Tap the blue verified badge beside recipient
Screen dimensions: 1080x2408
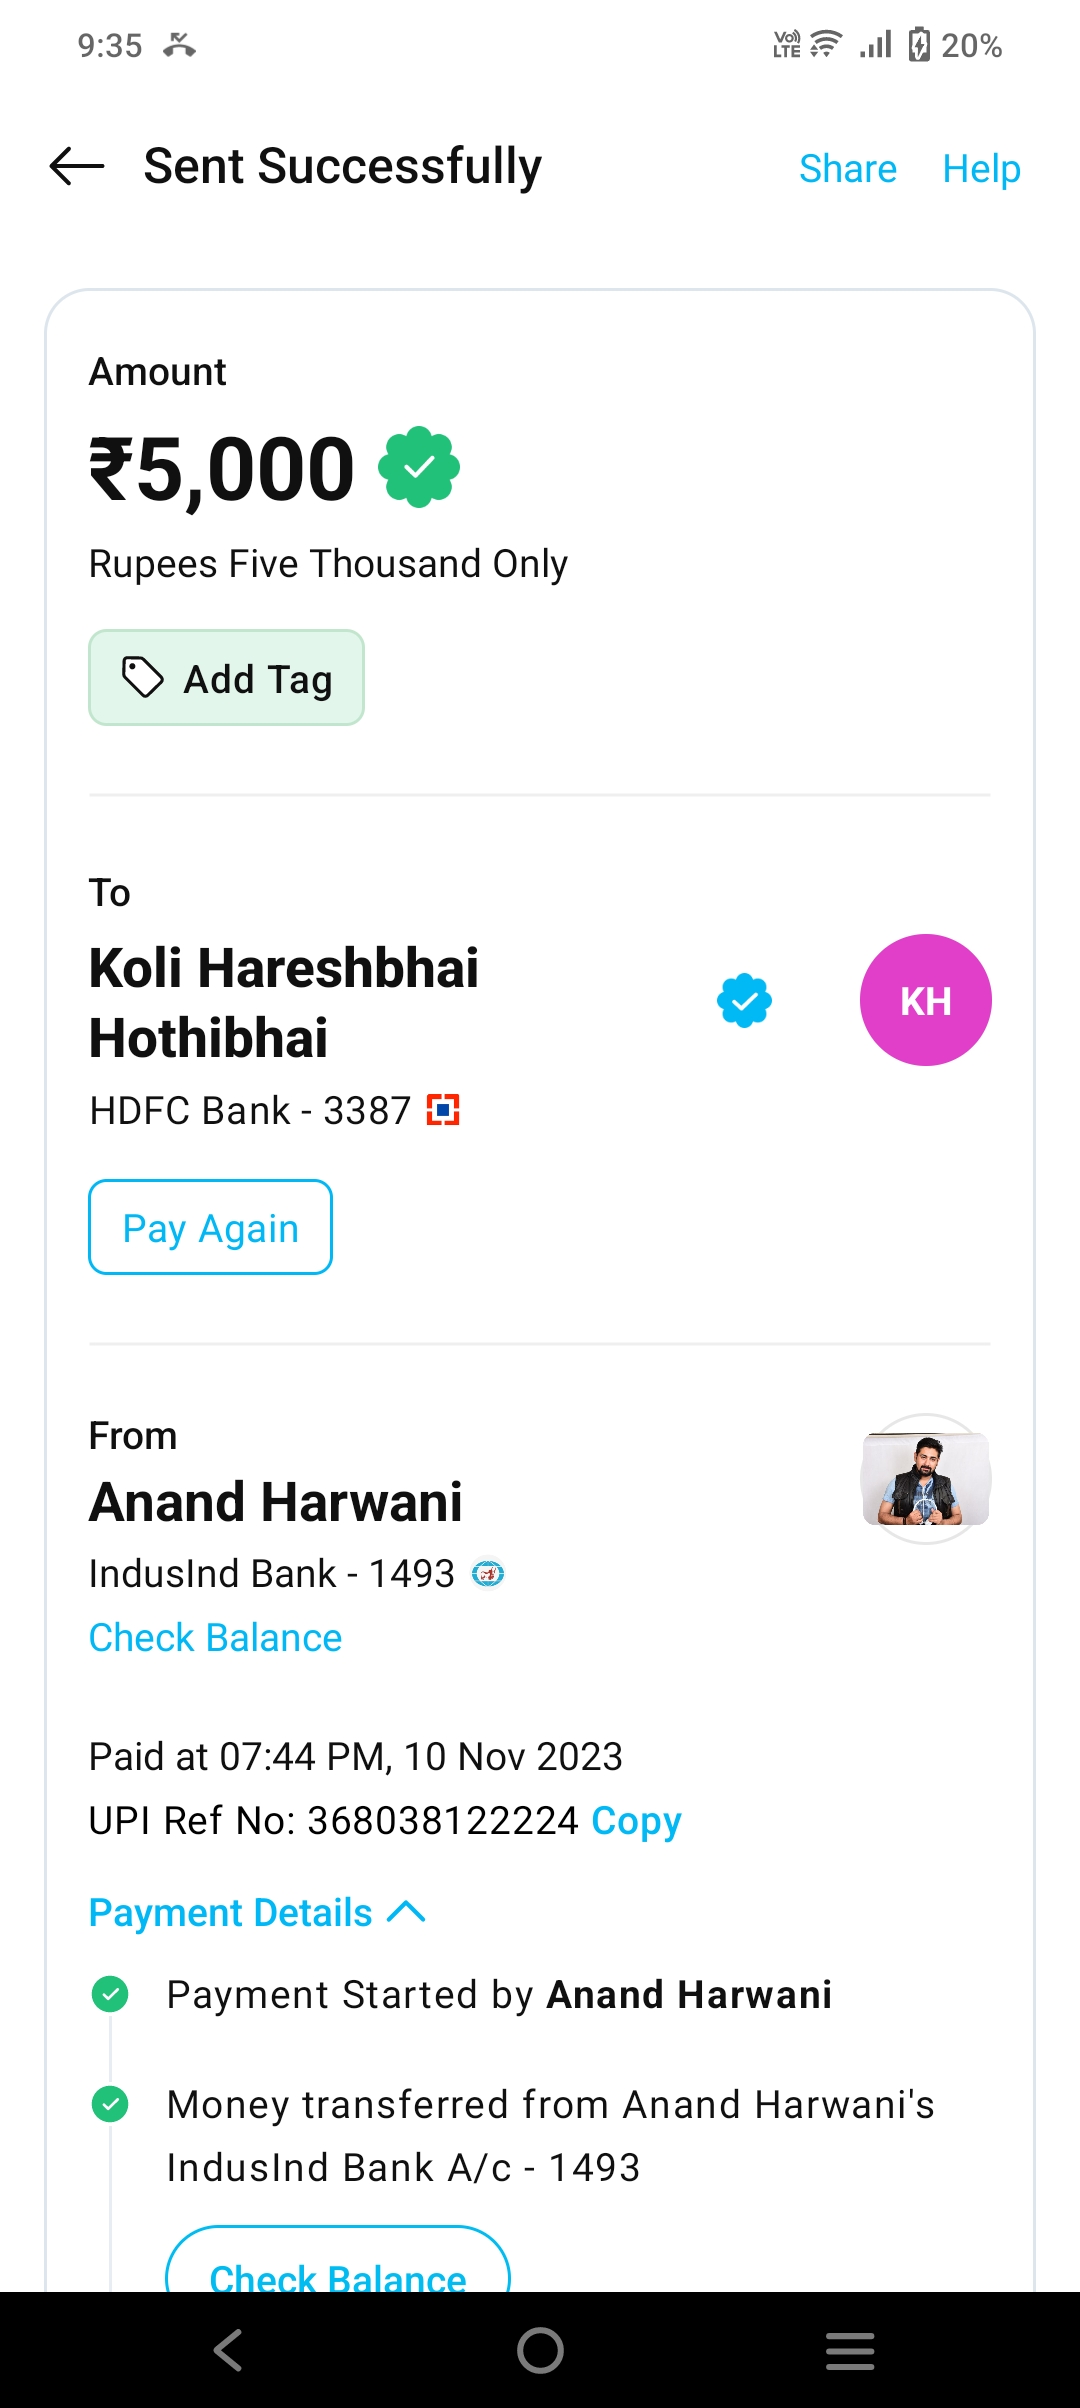click(745, 1000)
